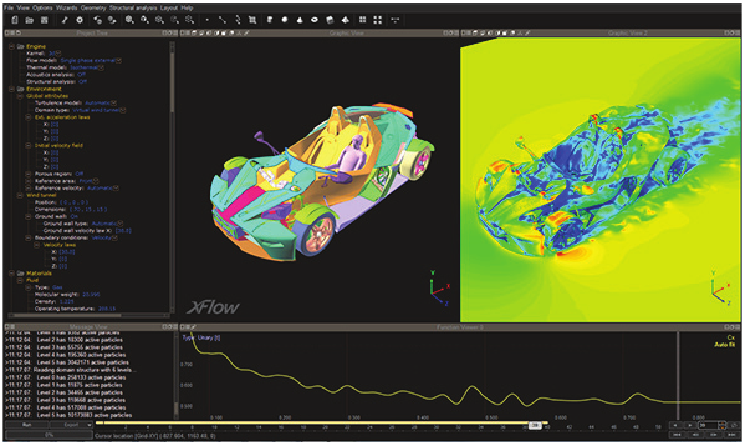The width and height of the screenshot is (746, 444).
Task: Open the Geometry menu
Action: pyautogui.click(x=93, y=8)
